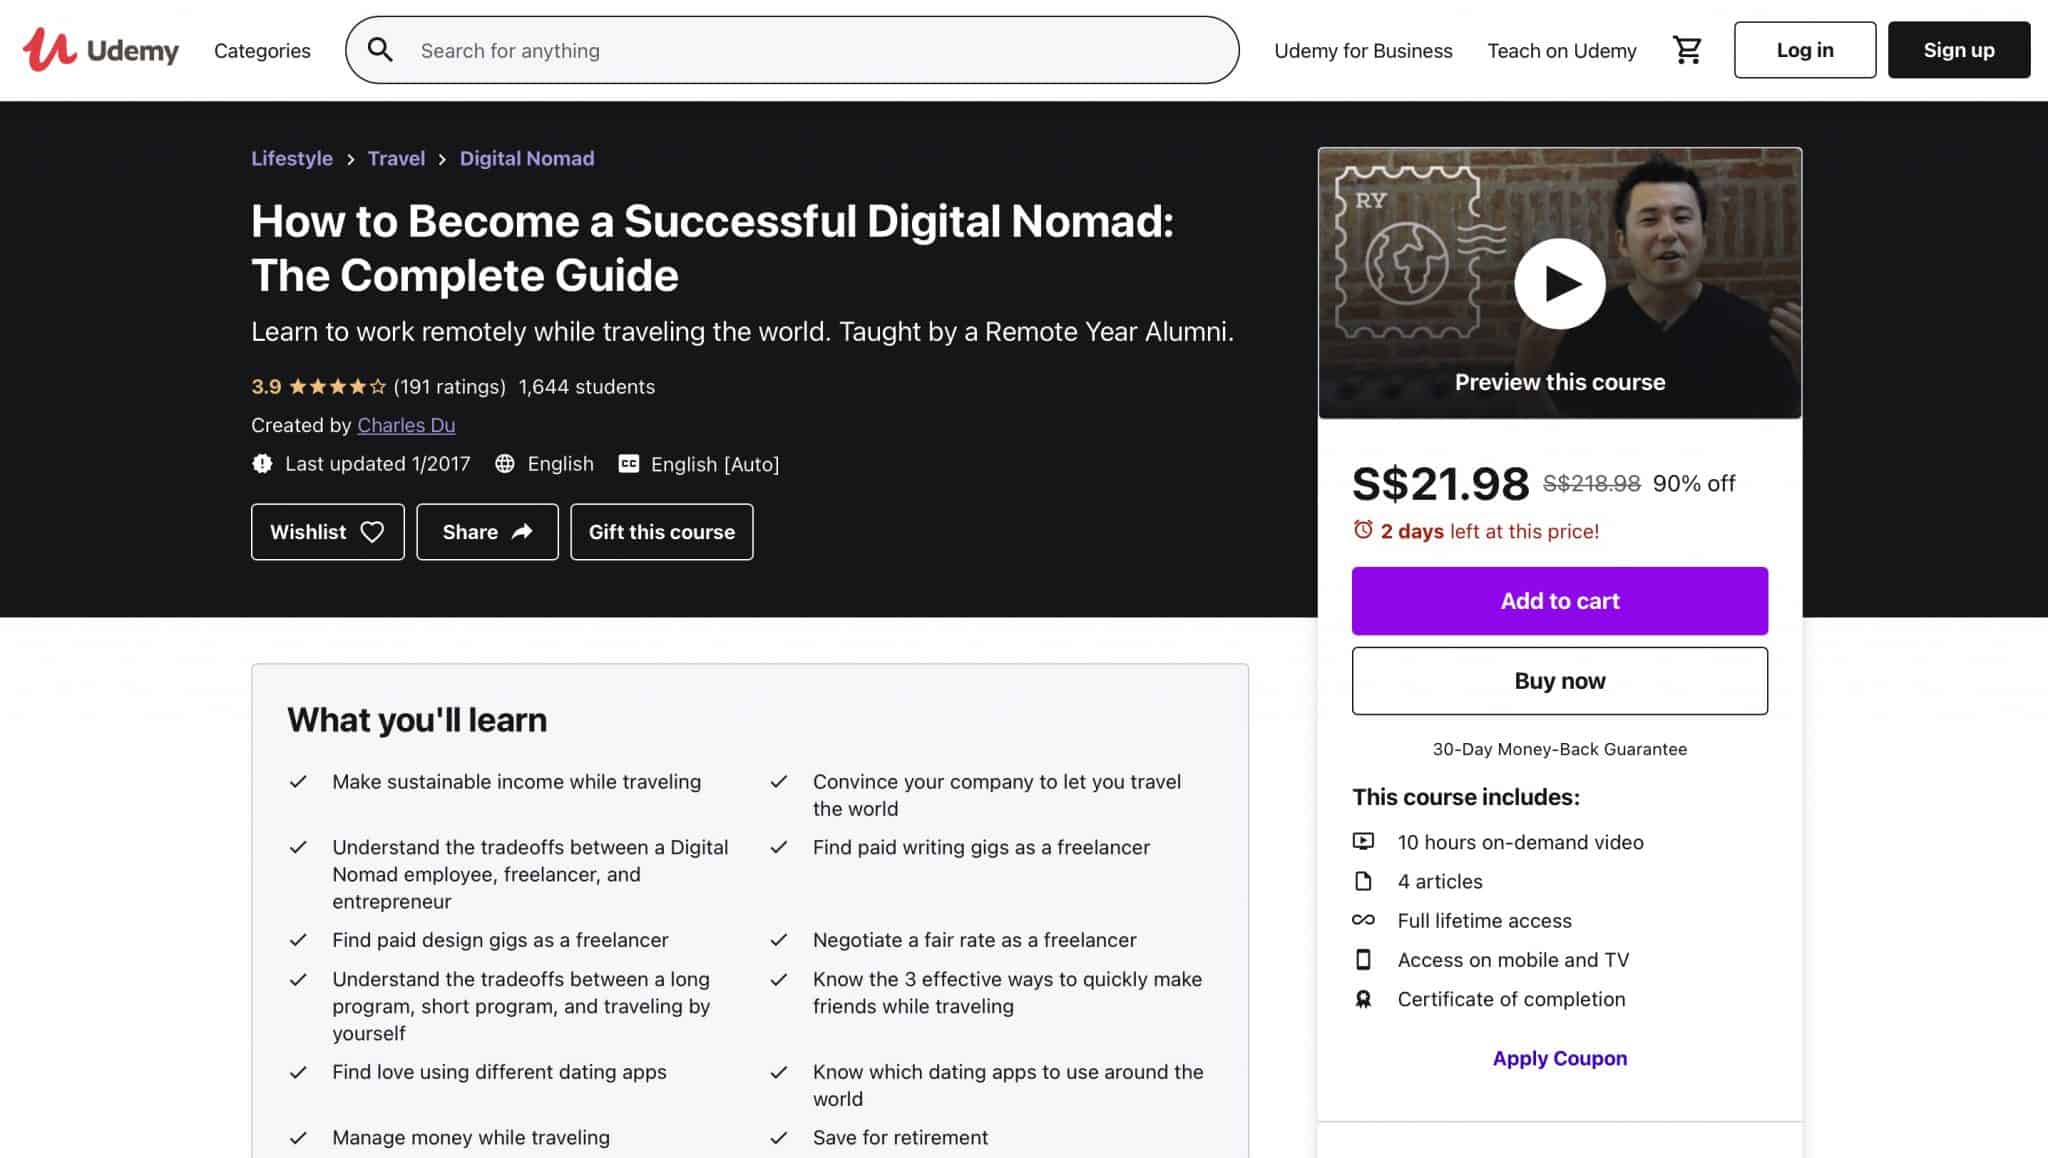Image resolution: width=2048 pixels, height=1158 pixels.
Task: Focus the Search for anything field
Action: [792, 50]
